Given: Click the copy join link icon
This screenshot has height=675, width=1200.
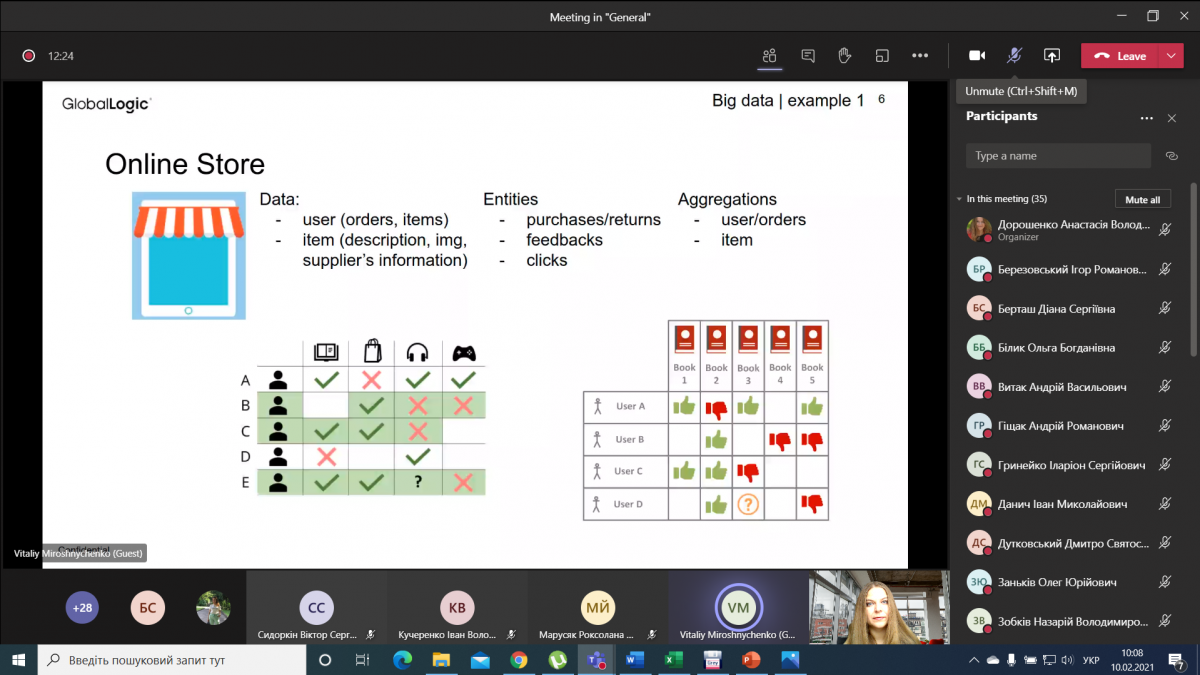Looking at the screenshot, I should point(1172,156).
